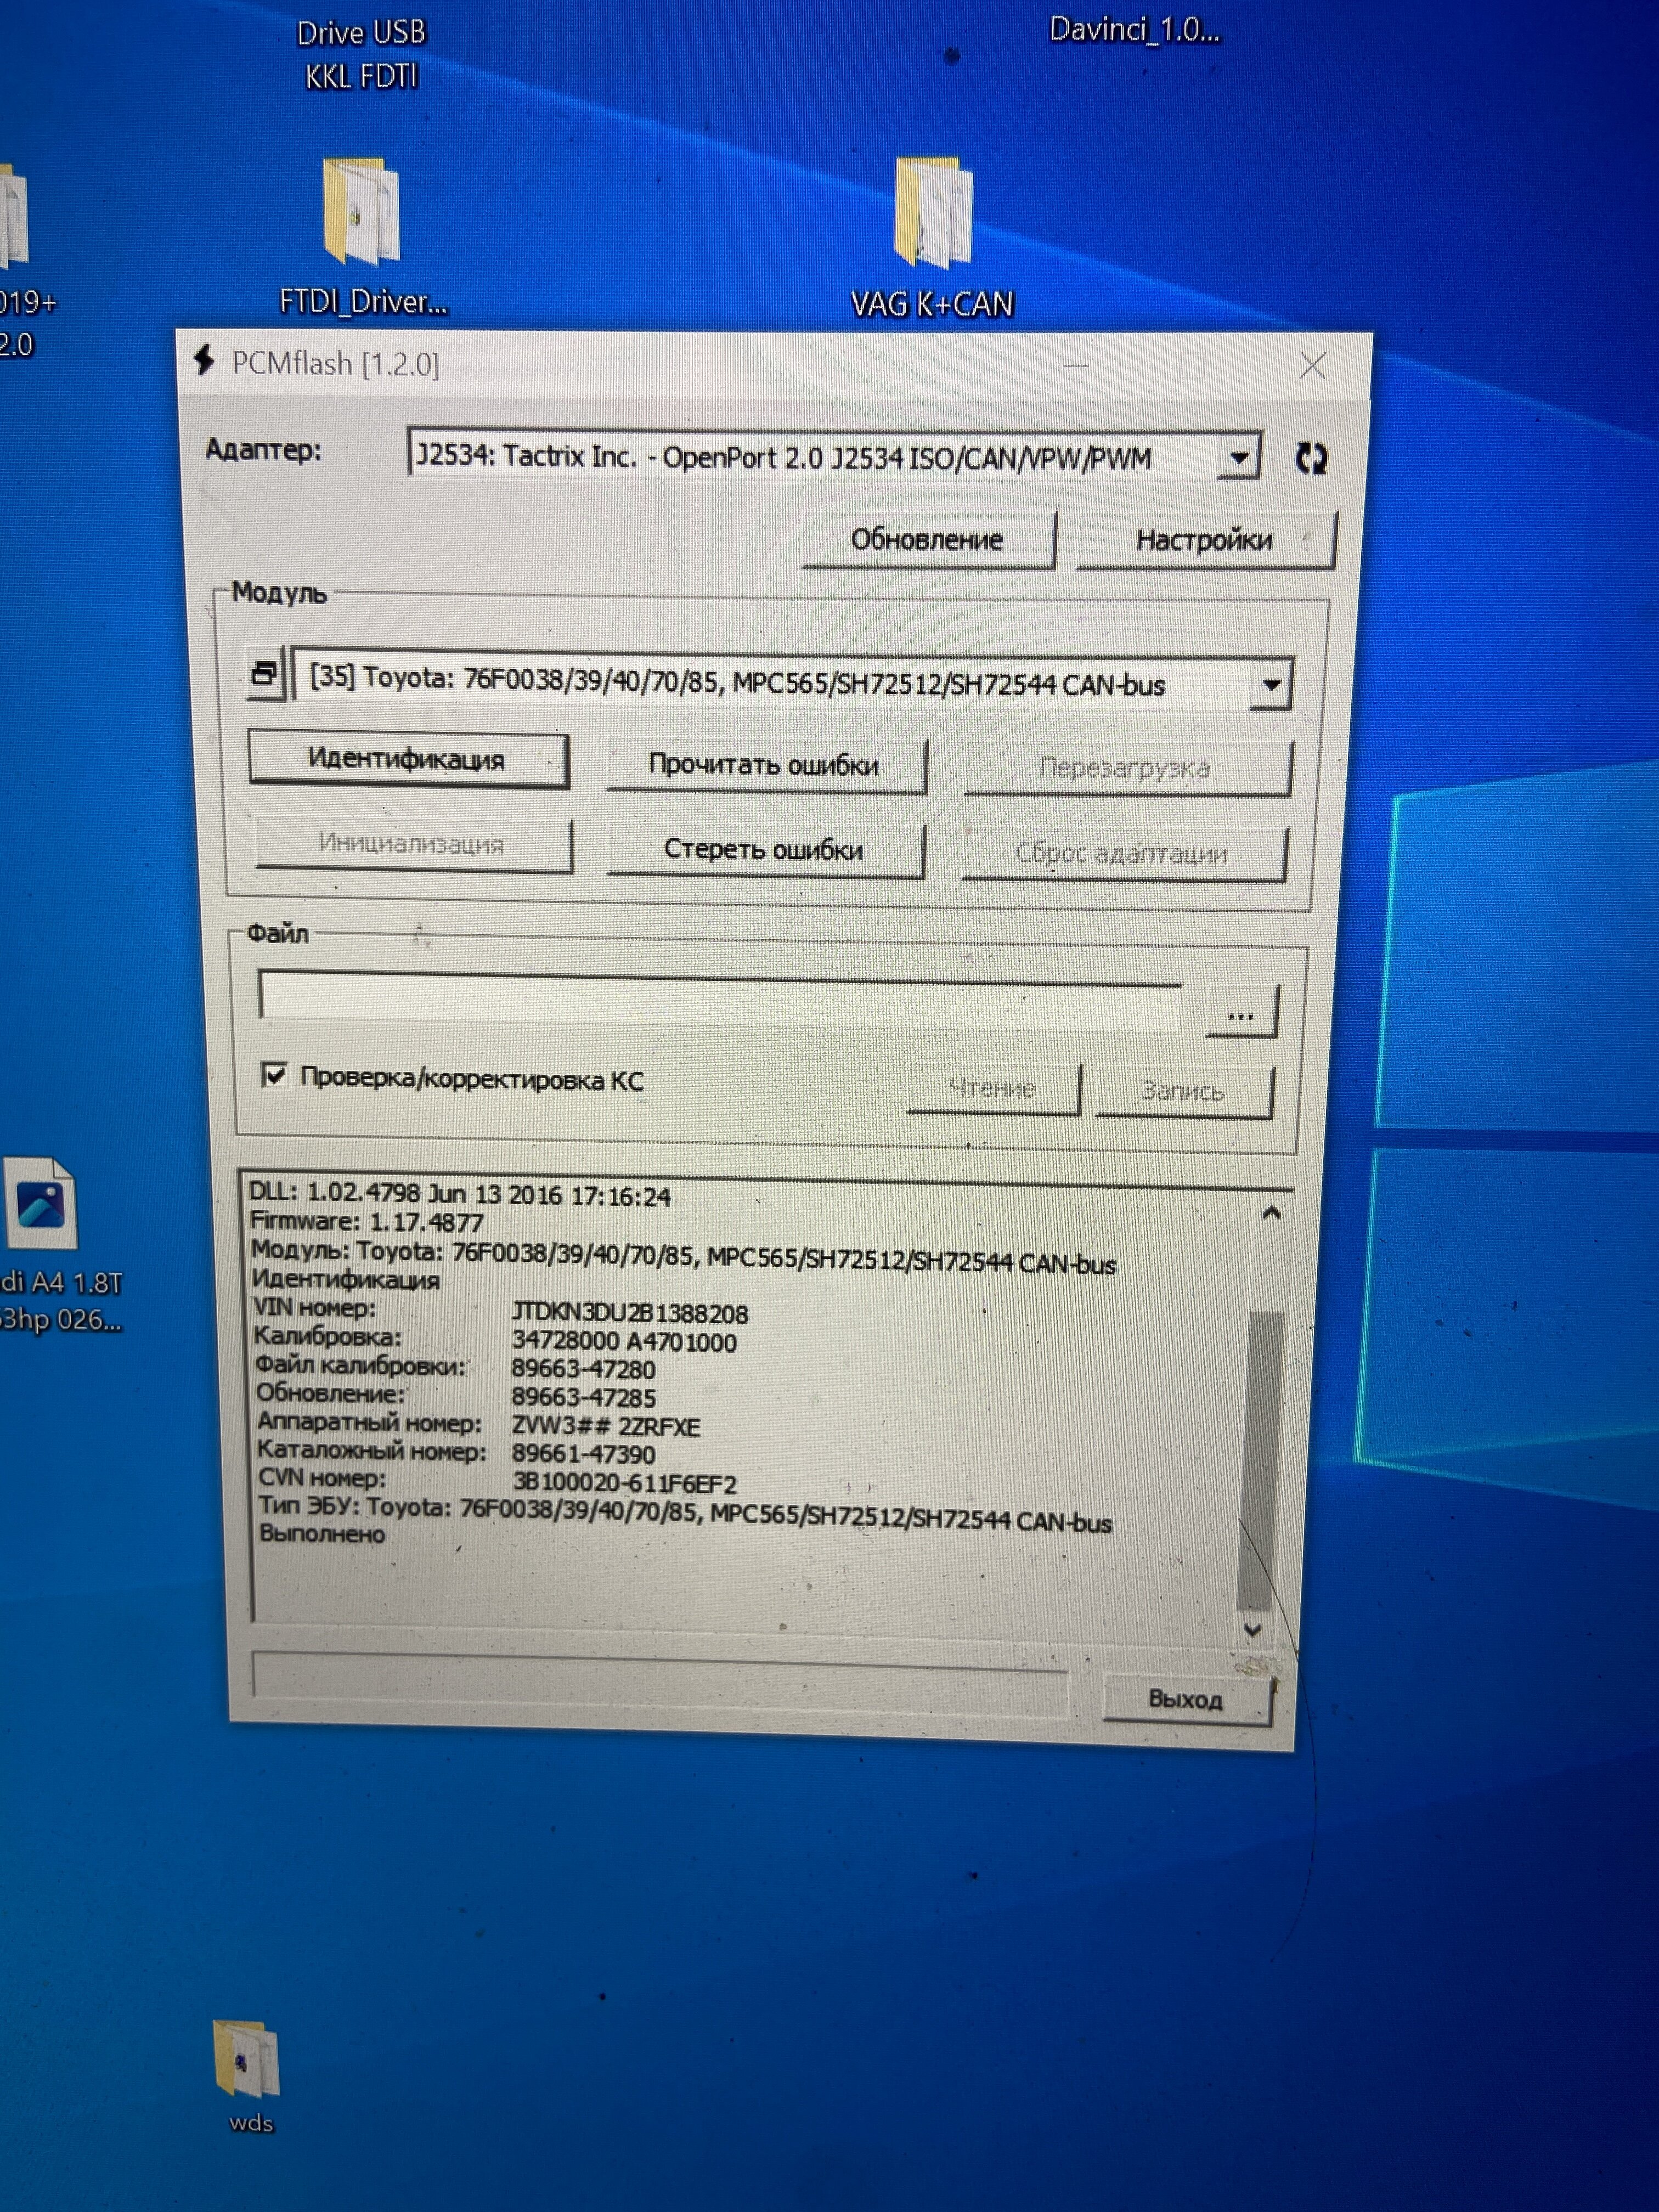Expand the Toyota module selection dropdown
Image resolution: width=1659 pixels, height=2212 pixels.
[x=1271, y=686]
